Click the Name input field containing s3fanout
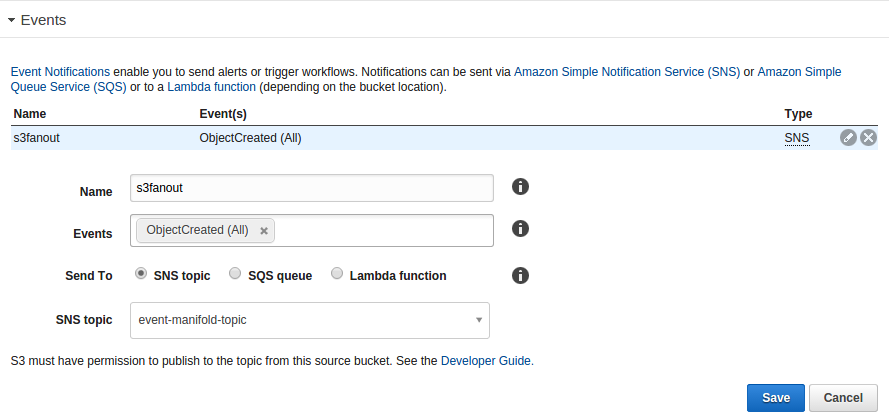889x419 pixels. pos(312,188)
